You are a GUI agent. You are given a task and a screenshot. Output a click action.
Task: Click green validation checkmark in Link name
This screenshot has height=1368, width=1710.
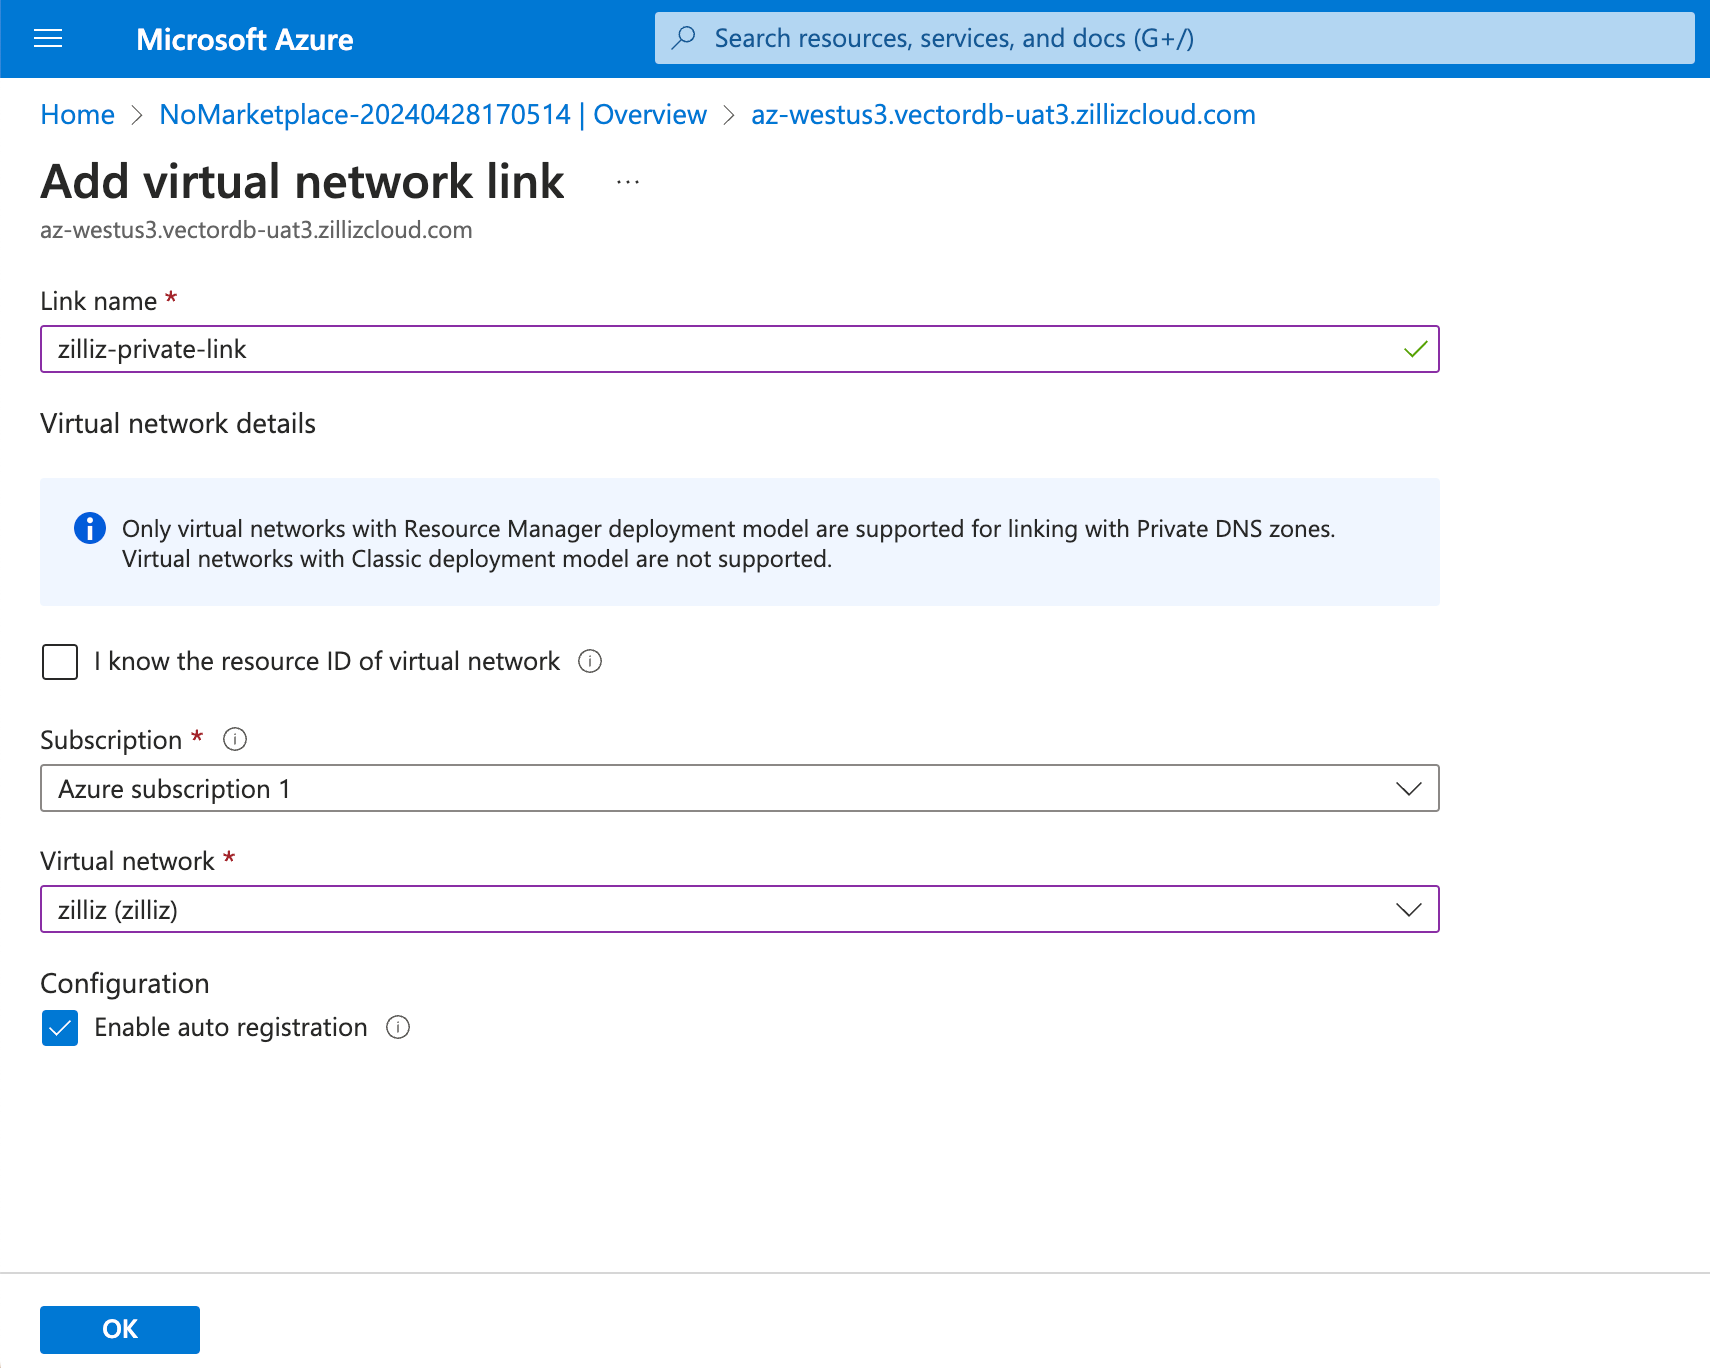1415,349
